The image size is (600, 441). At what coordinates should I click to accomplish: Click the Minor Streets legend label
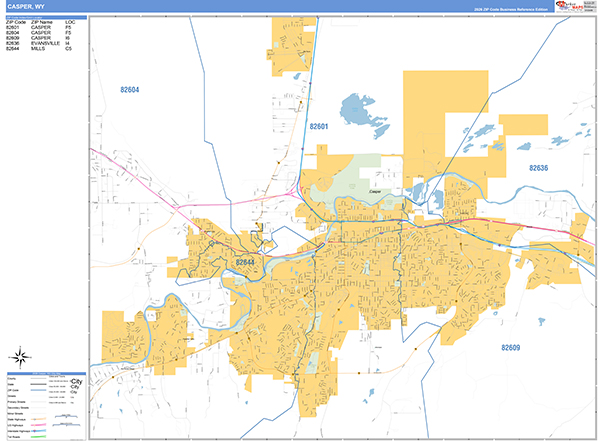point(15,413)
